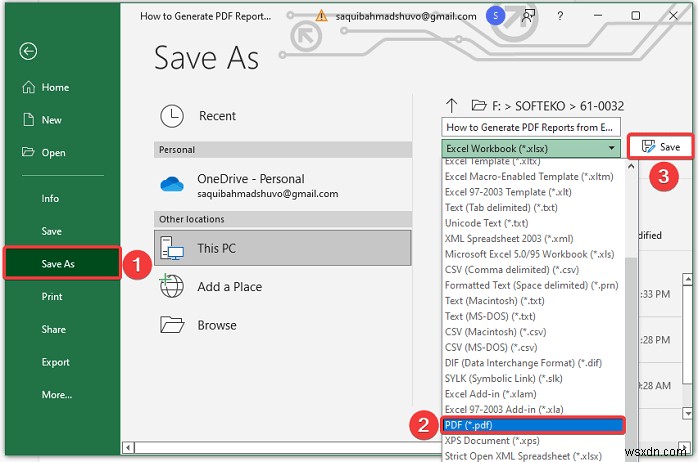Select Text (Macintosh) (*.txt)
The height and width of the screenshot is (462, 698).
click(x=495, y=301)
